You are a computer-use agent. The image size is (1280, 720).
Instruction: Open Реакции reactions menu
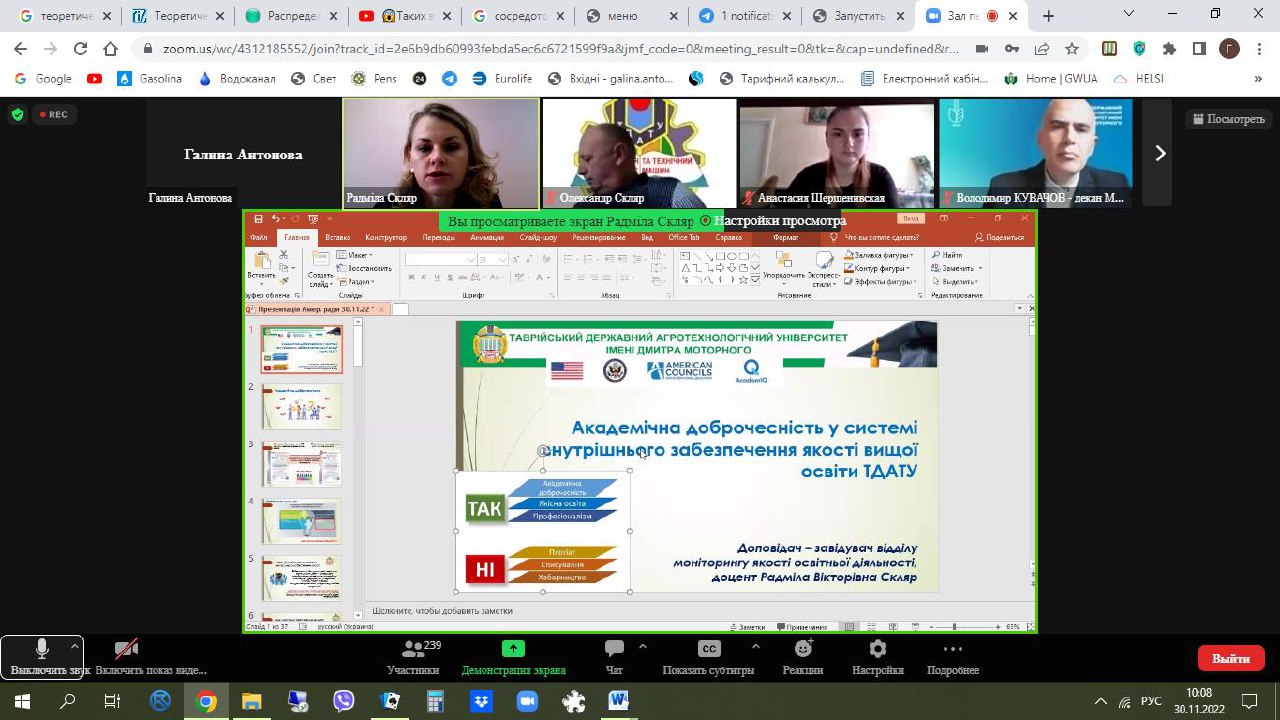[x=802, y=657]
